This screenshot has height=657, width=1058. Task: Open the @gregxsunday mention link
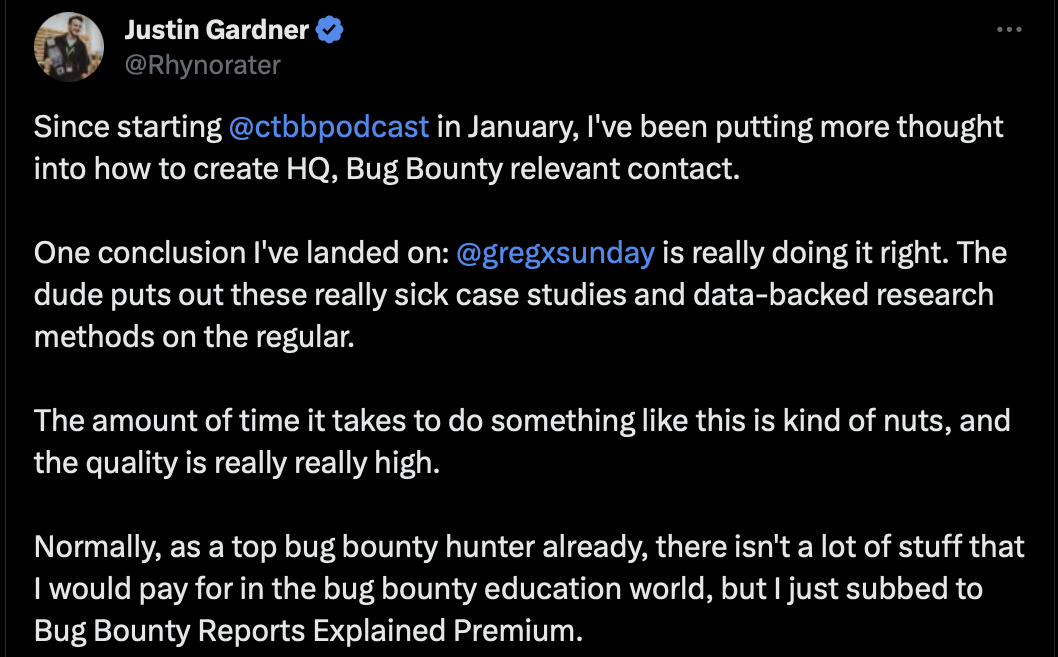coord(555,253)
